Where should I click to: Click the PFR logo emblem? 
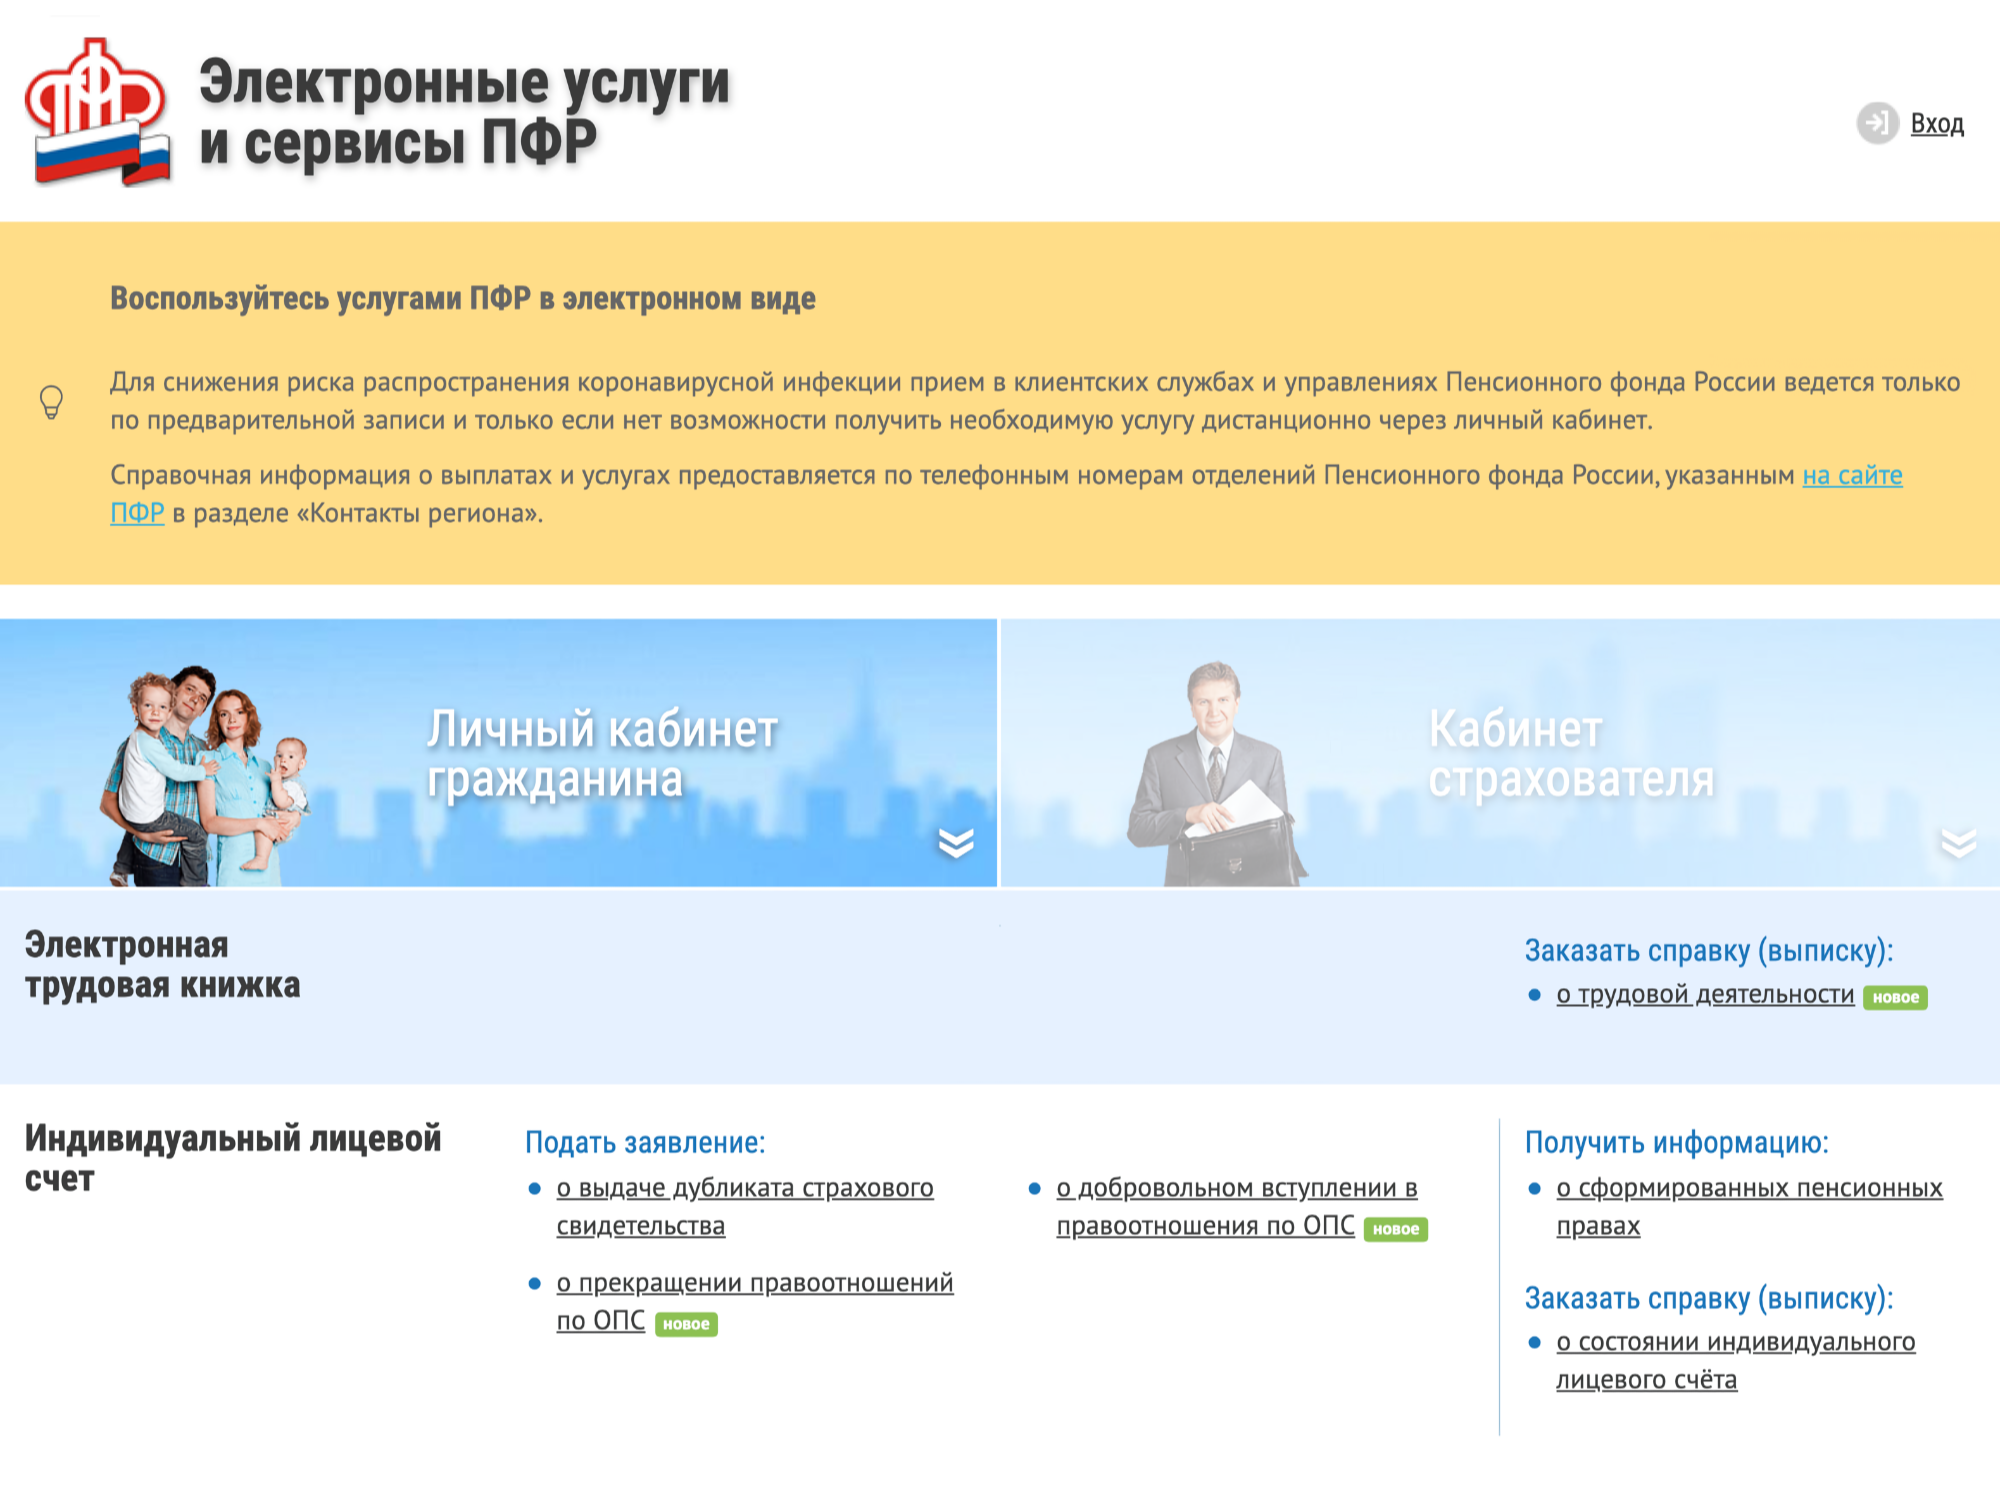[98, 112]
